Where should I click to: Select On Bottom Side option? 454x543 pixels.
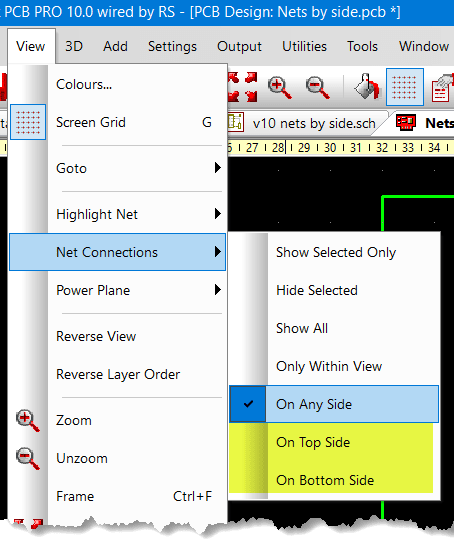(334, 480)
